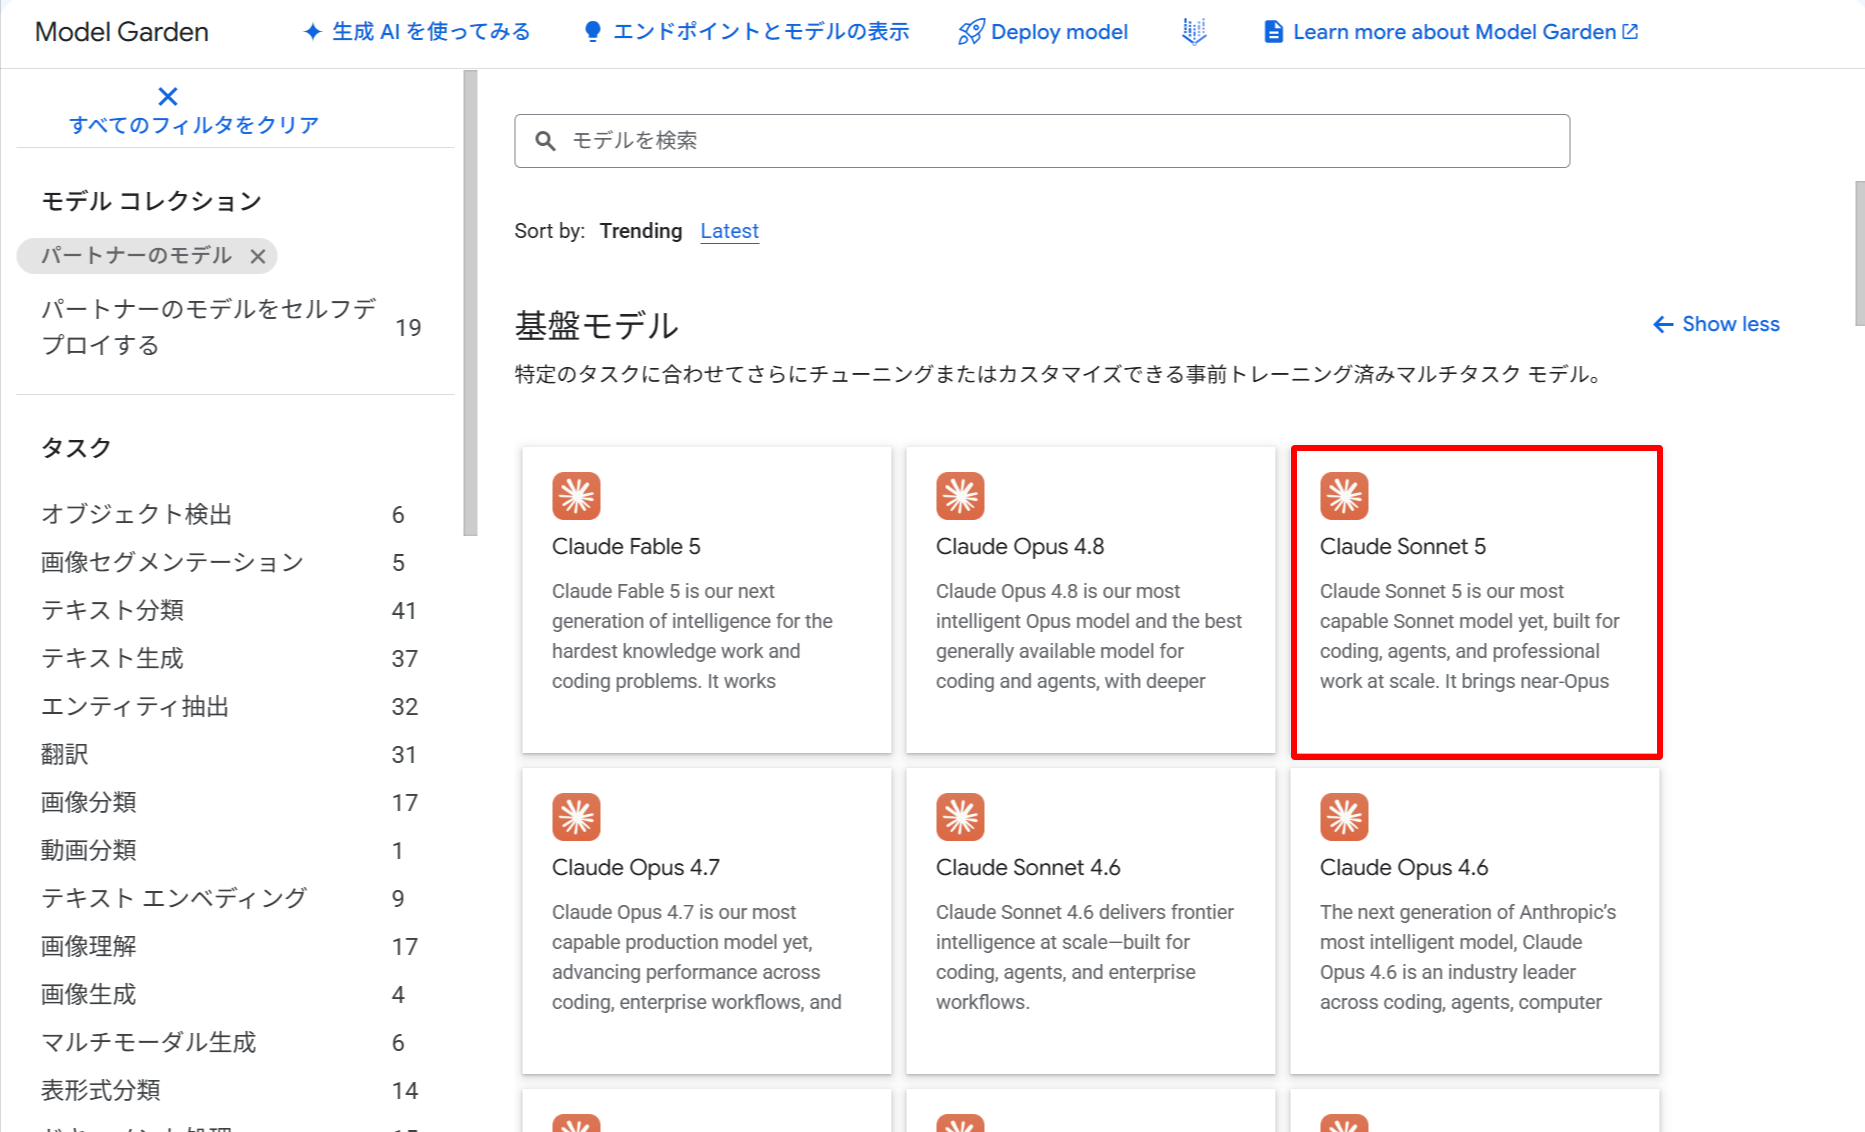Click the rocket icon beside Deploy model
This screenshot has width=1865, height=1132.
[x=971, y=32]
